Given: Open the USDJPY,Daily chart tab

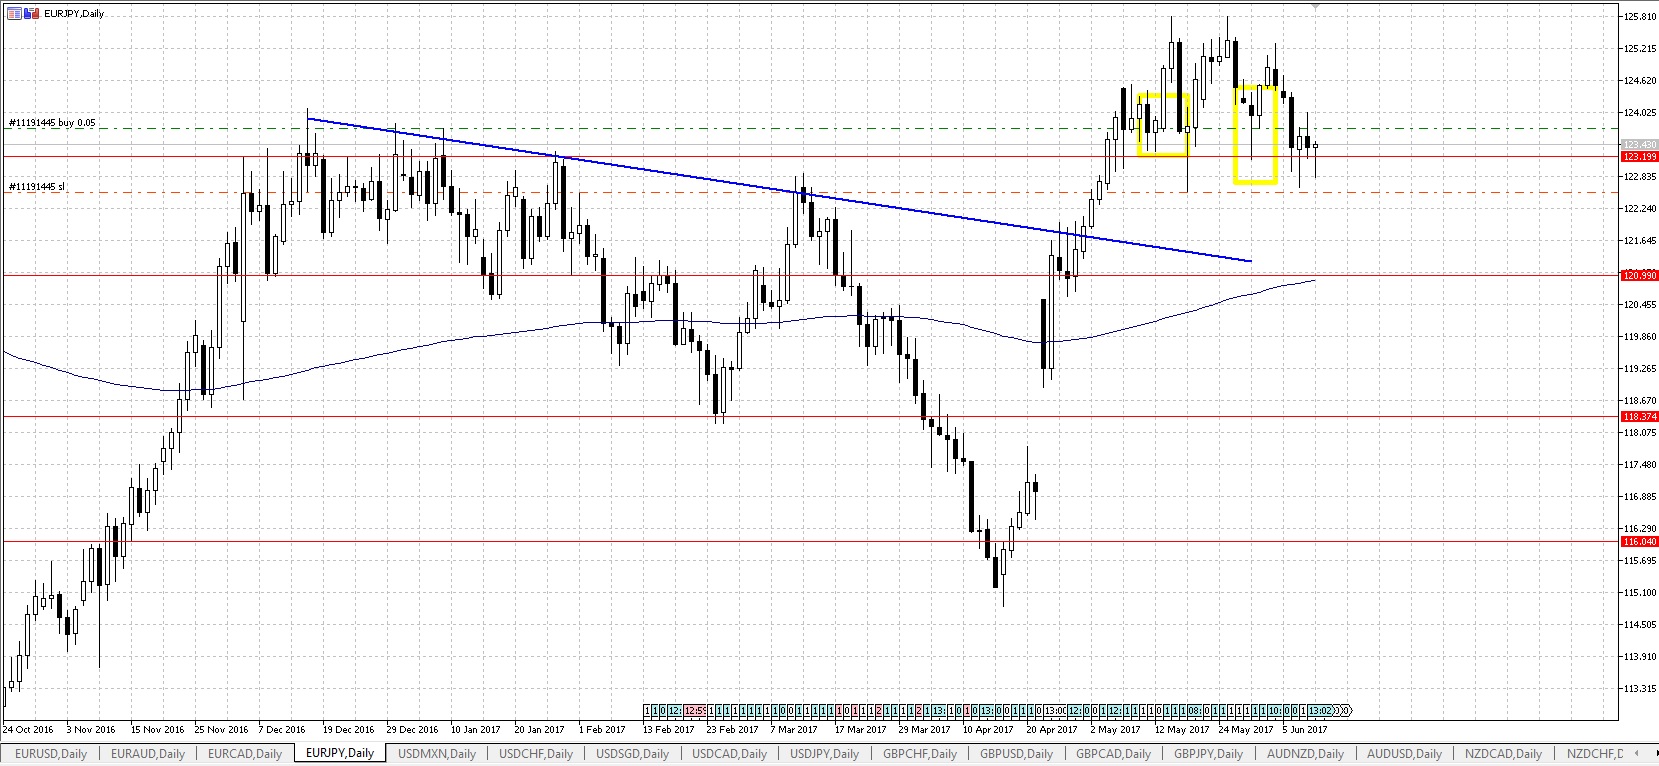Looking at the screenshot, I should [825, 754].
